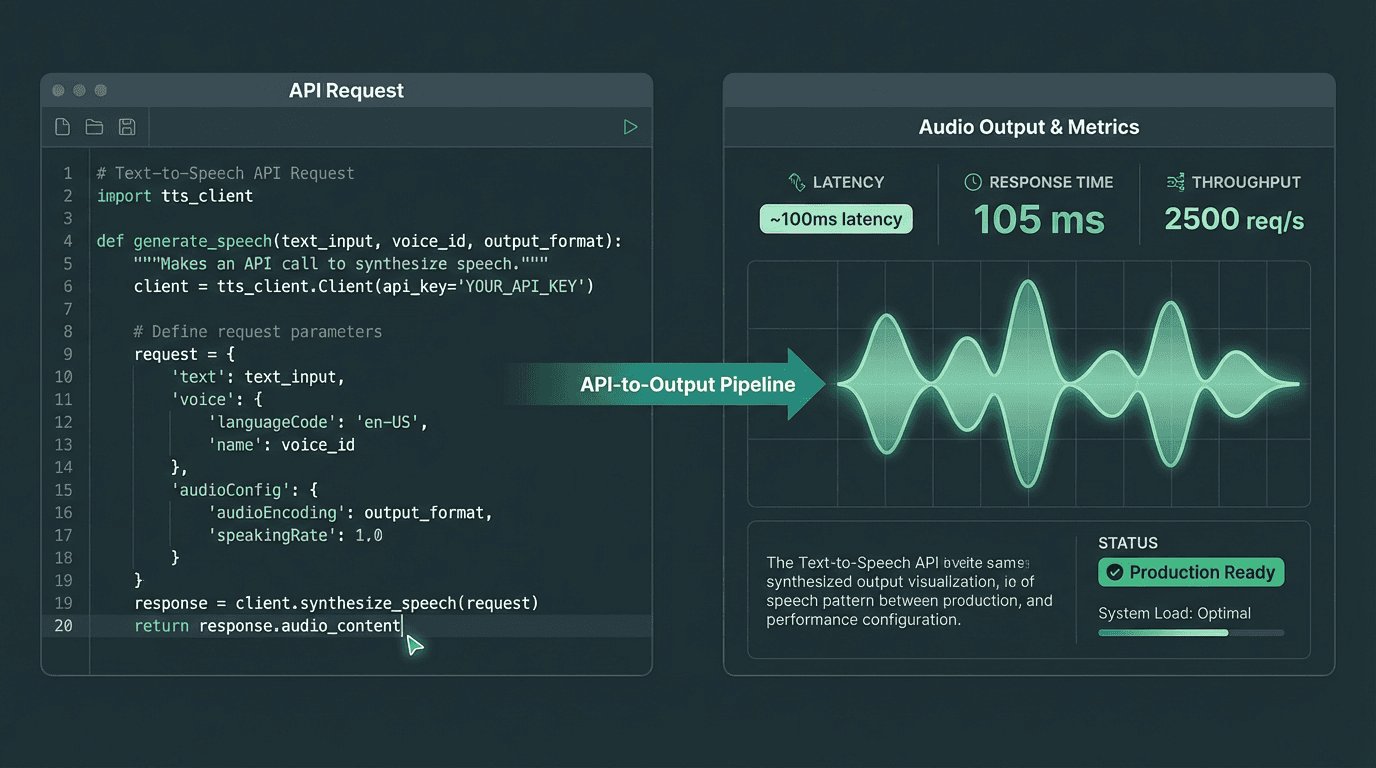Click the # Define request parameters comment
The height and width of the screenshot is (768, 1376).
point(258,331)
